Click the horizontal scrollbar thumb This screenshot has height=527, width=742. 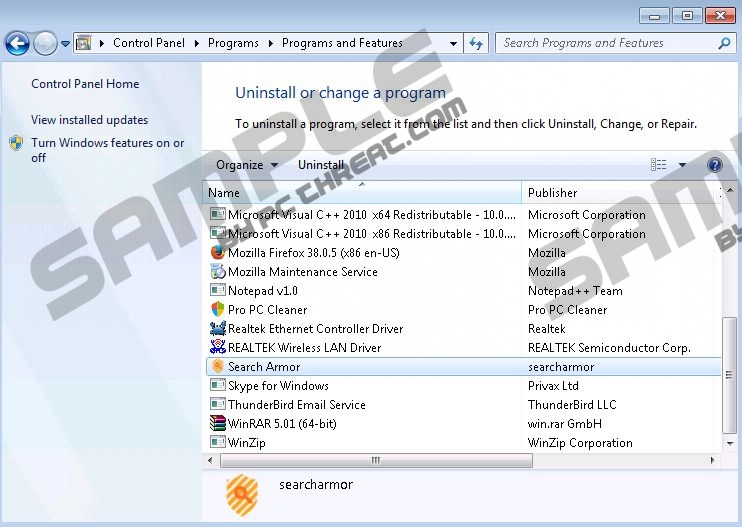[x=376, y=461]
